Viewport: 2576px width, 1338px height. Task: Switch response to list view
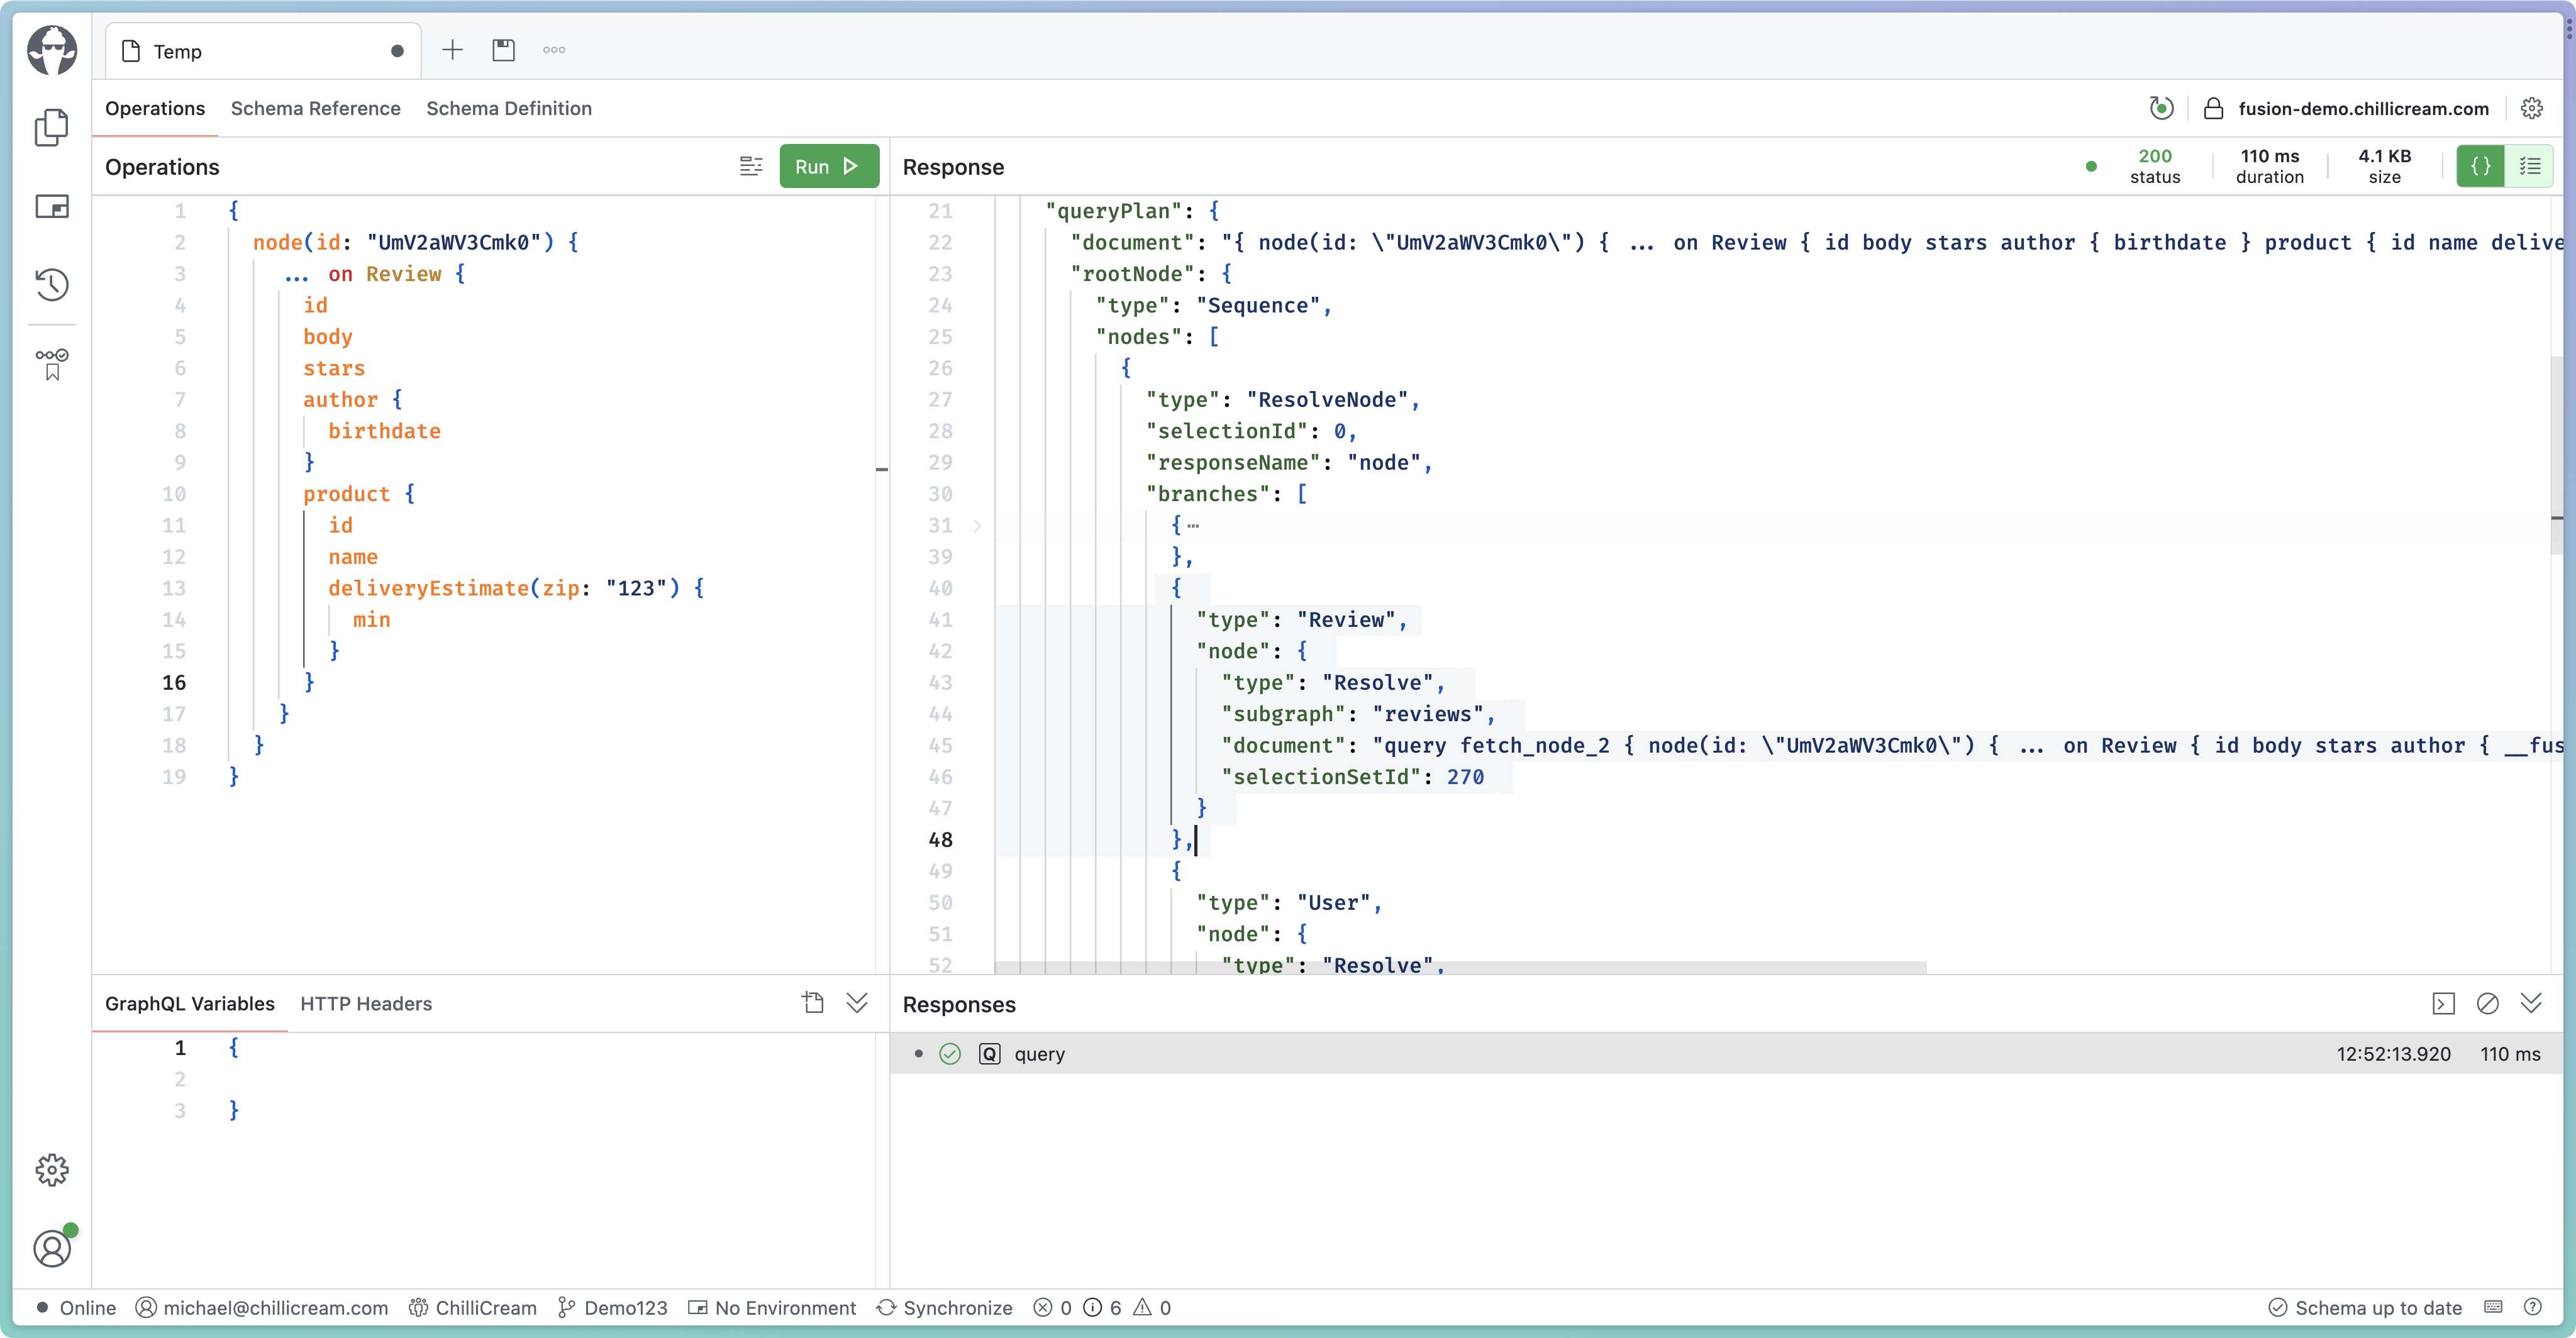pos(2529,166)
